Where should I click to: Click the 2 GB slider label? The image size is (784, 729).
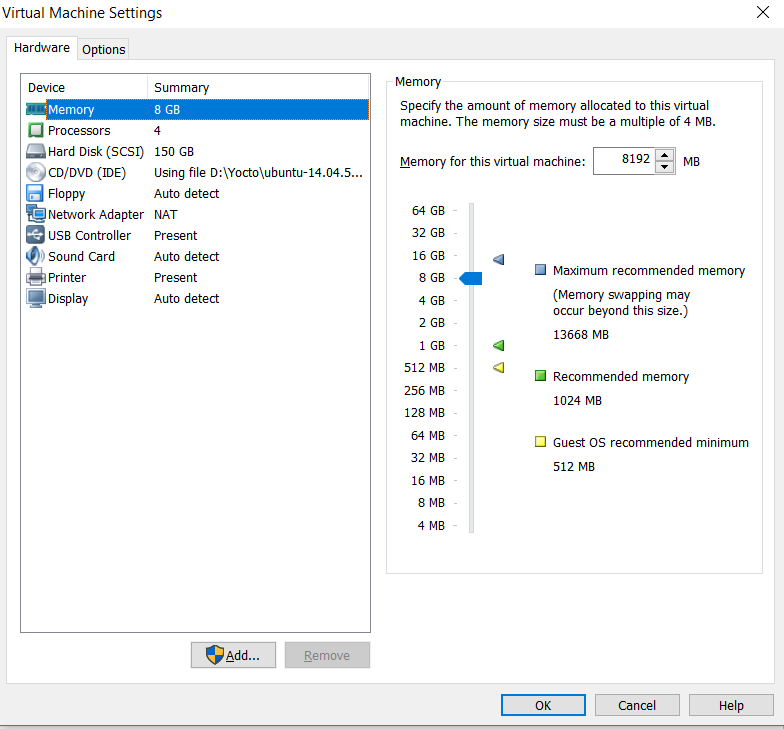coord(432,322)
